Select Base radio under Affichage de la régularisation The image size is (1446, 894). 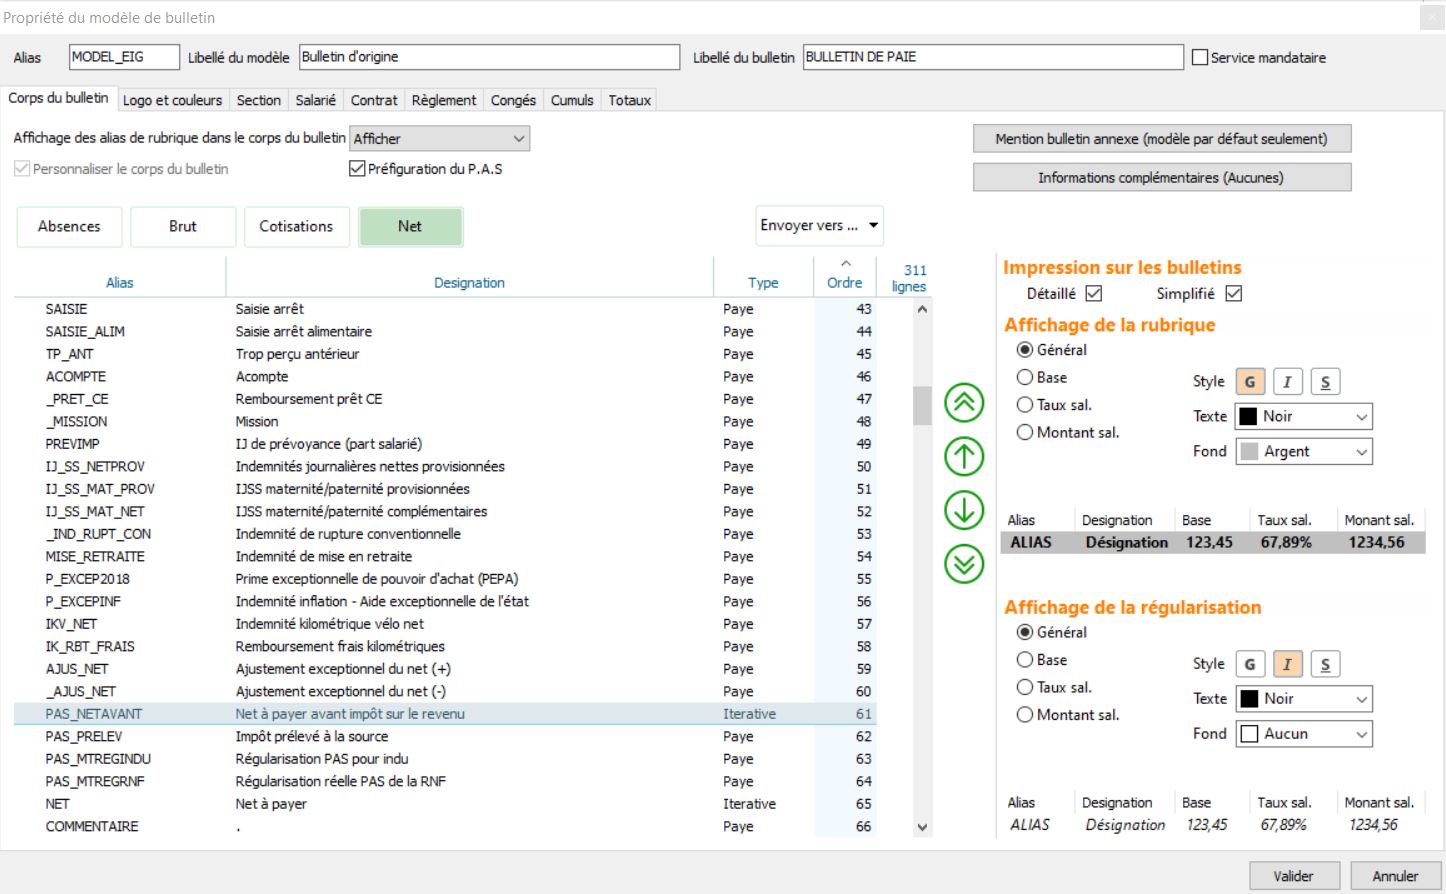[x=1025, y=660]
